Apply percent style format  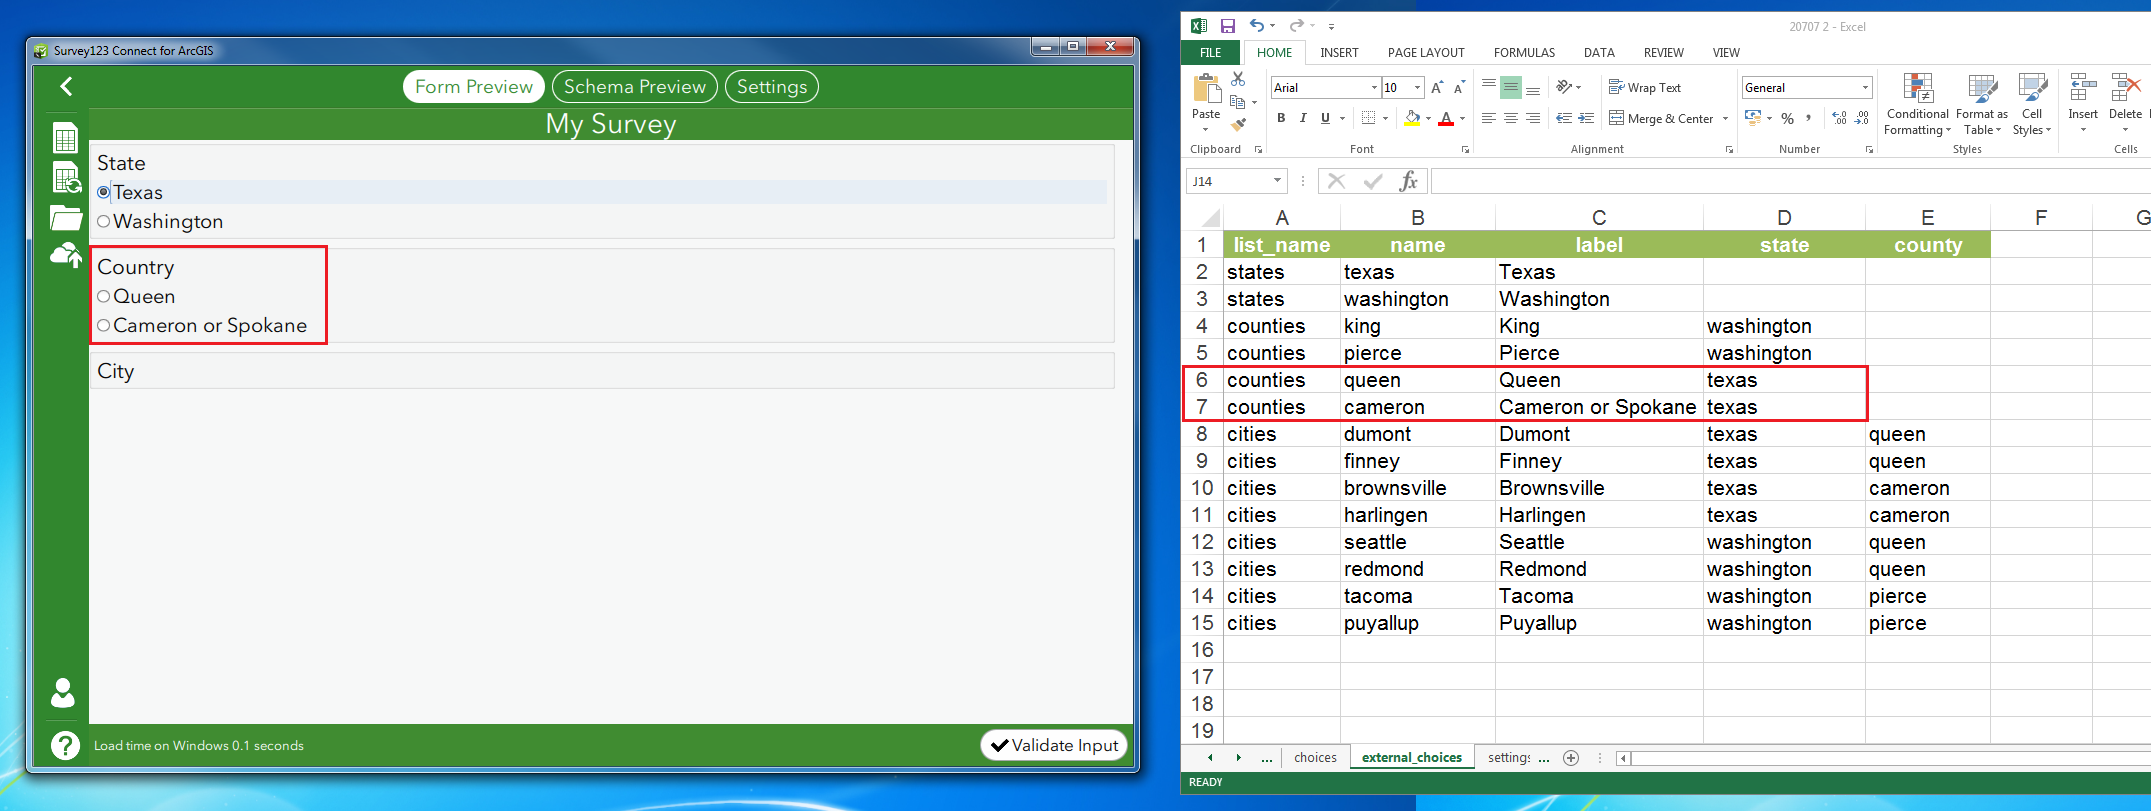click(x=1787, y=118)
